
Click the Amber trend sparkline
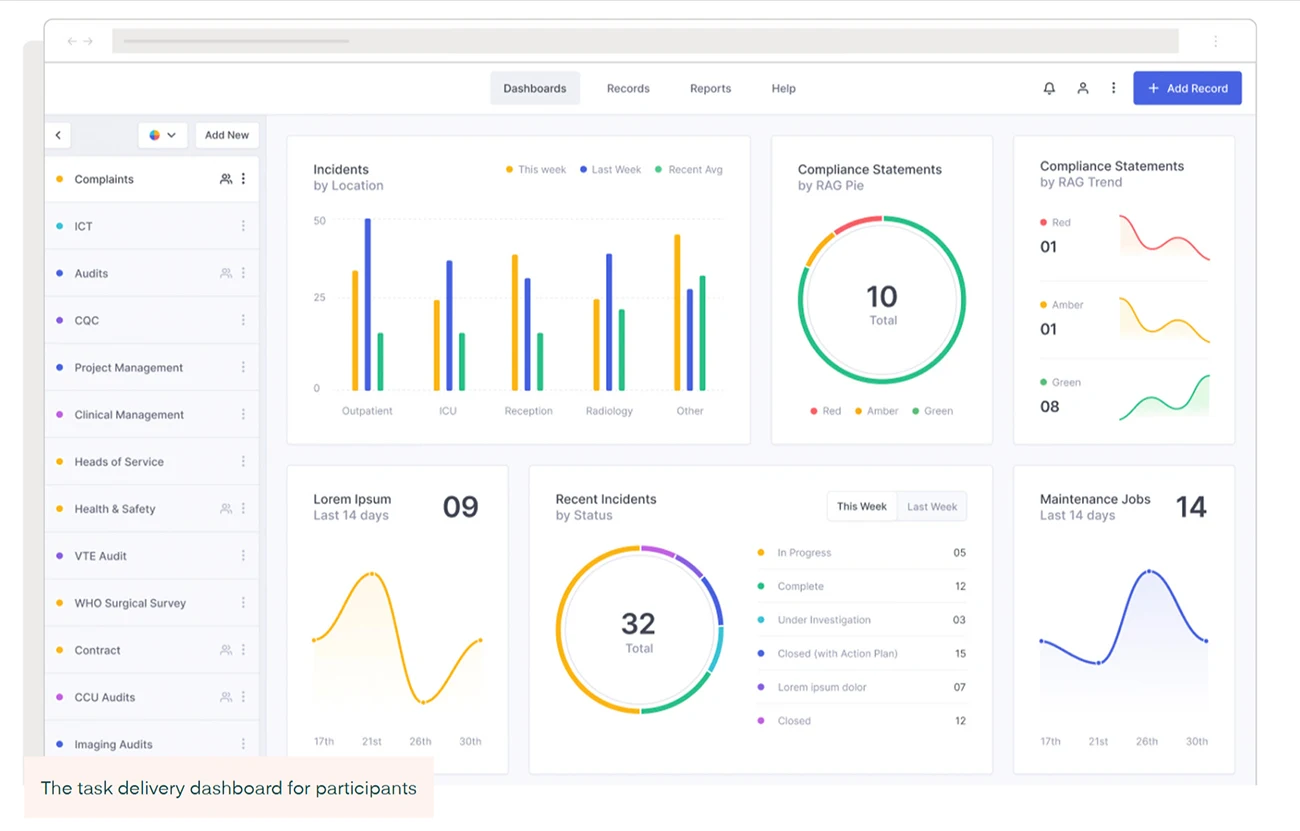tap(1164, 320)
